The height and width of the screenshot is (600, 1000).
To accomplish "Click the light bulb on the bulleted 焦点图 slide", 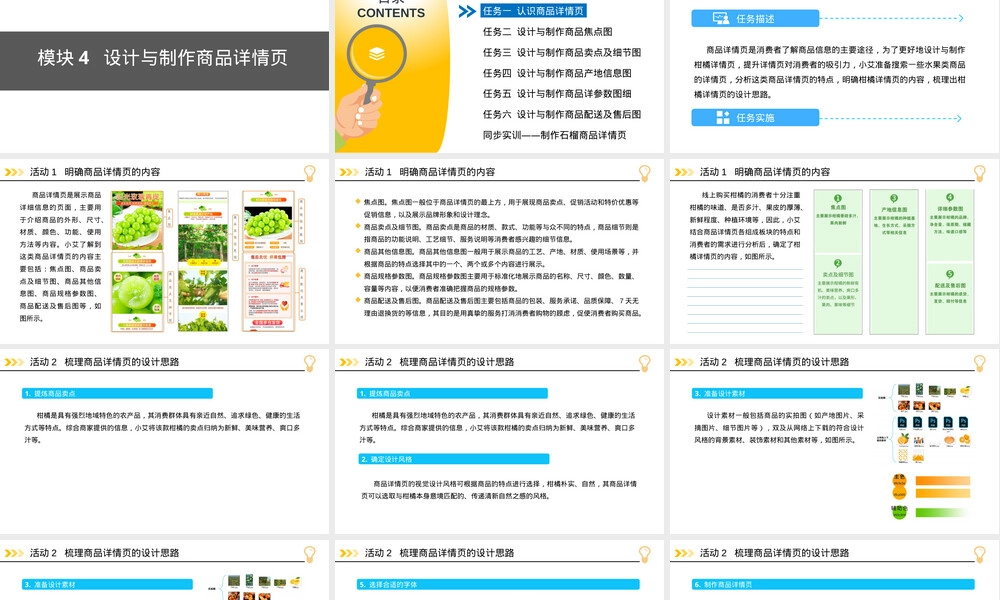I will [x=644, y=173].
